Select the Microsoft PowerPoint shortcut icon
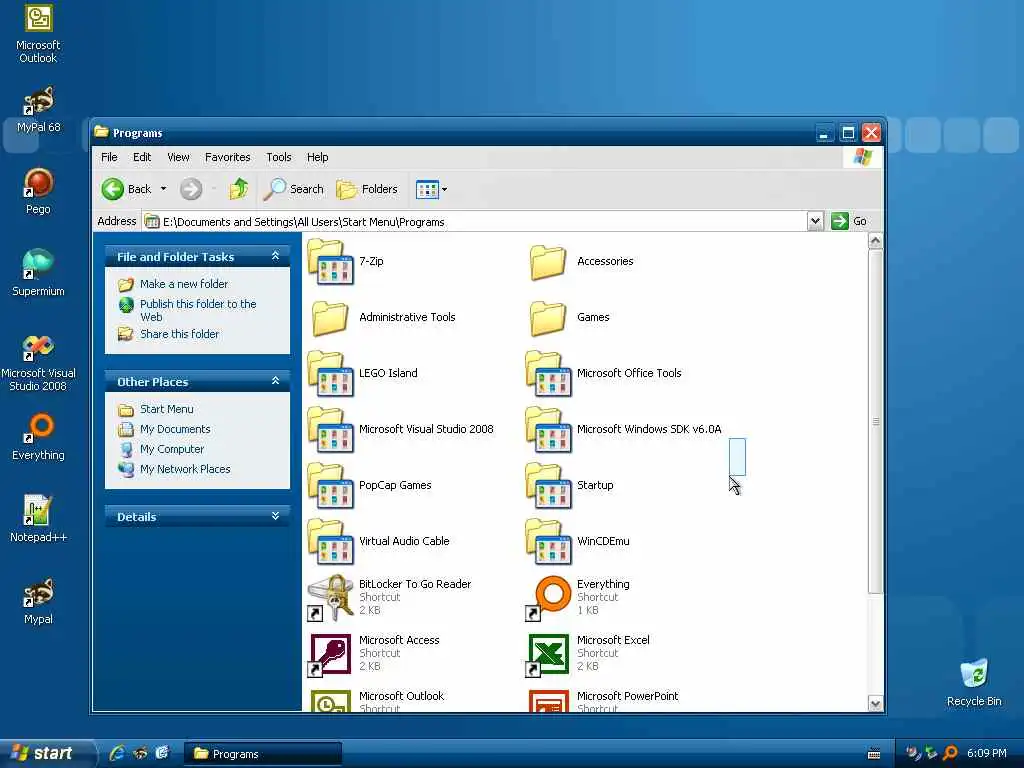Image resolution: width=1024 pixels, height=768 pixels. pyautogui.click(x=549, y=701)
